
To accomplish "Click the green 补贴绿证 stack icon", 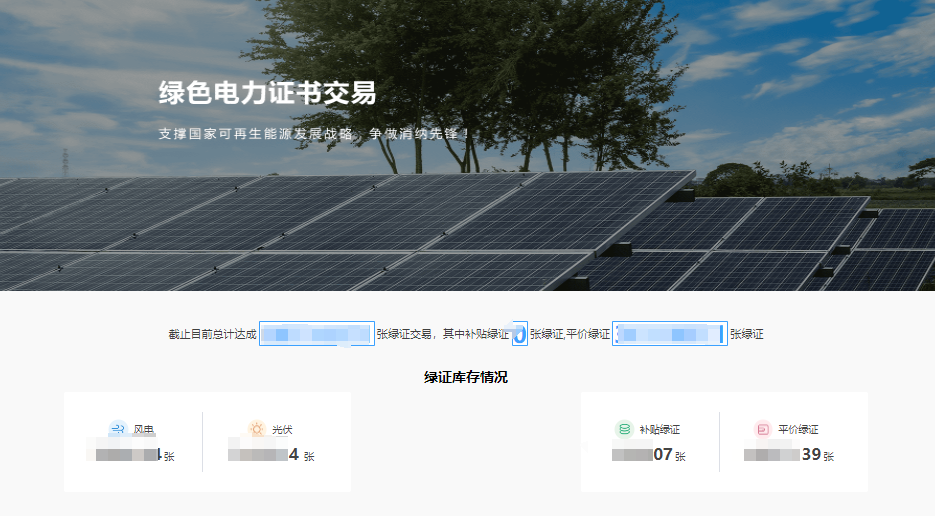I will click(624, 429).
